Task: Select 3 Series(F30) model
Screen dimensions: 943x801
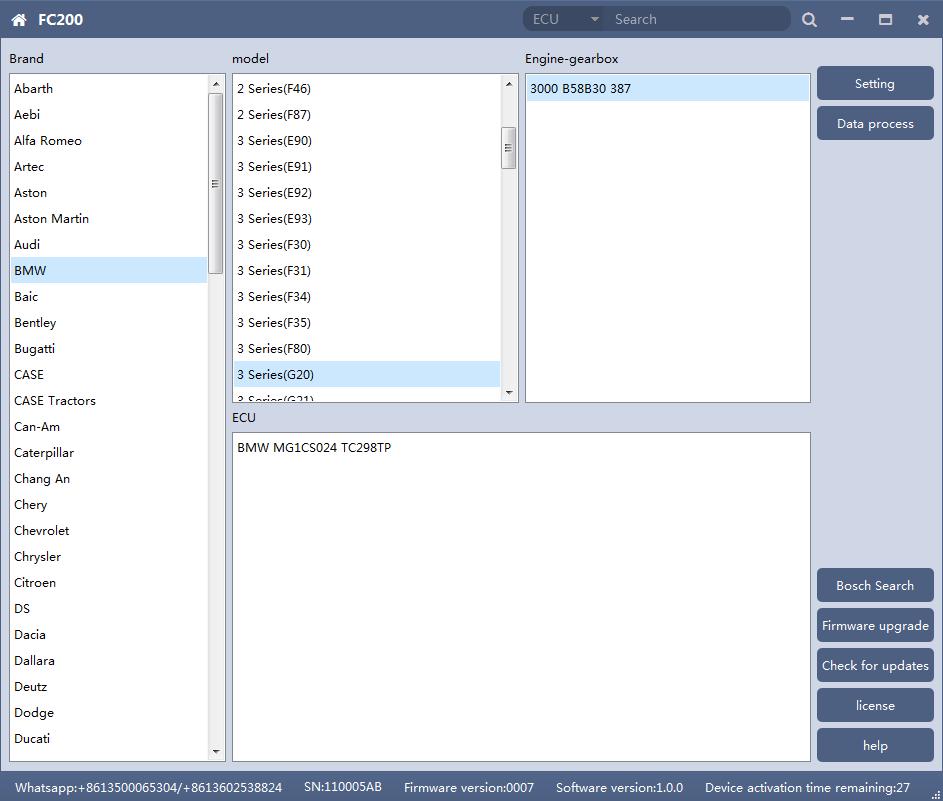Action: pos(274,245)
